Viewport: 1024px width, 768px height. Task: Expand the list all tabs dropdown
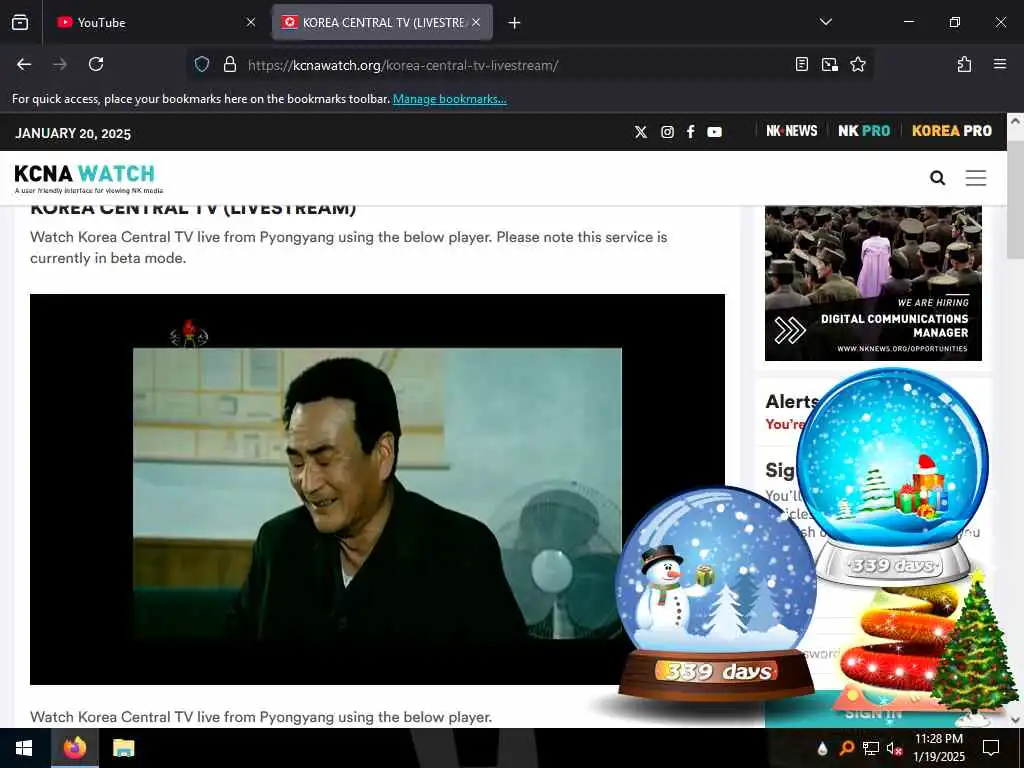coord(825,22)
